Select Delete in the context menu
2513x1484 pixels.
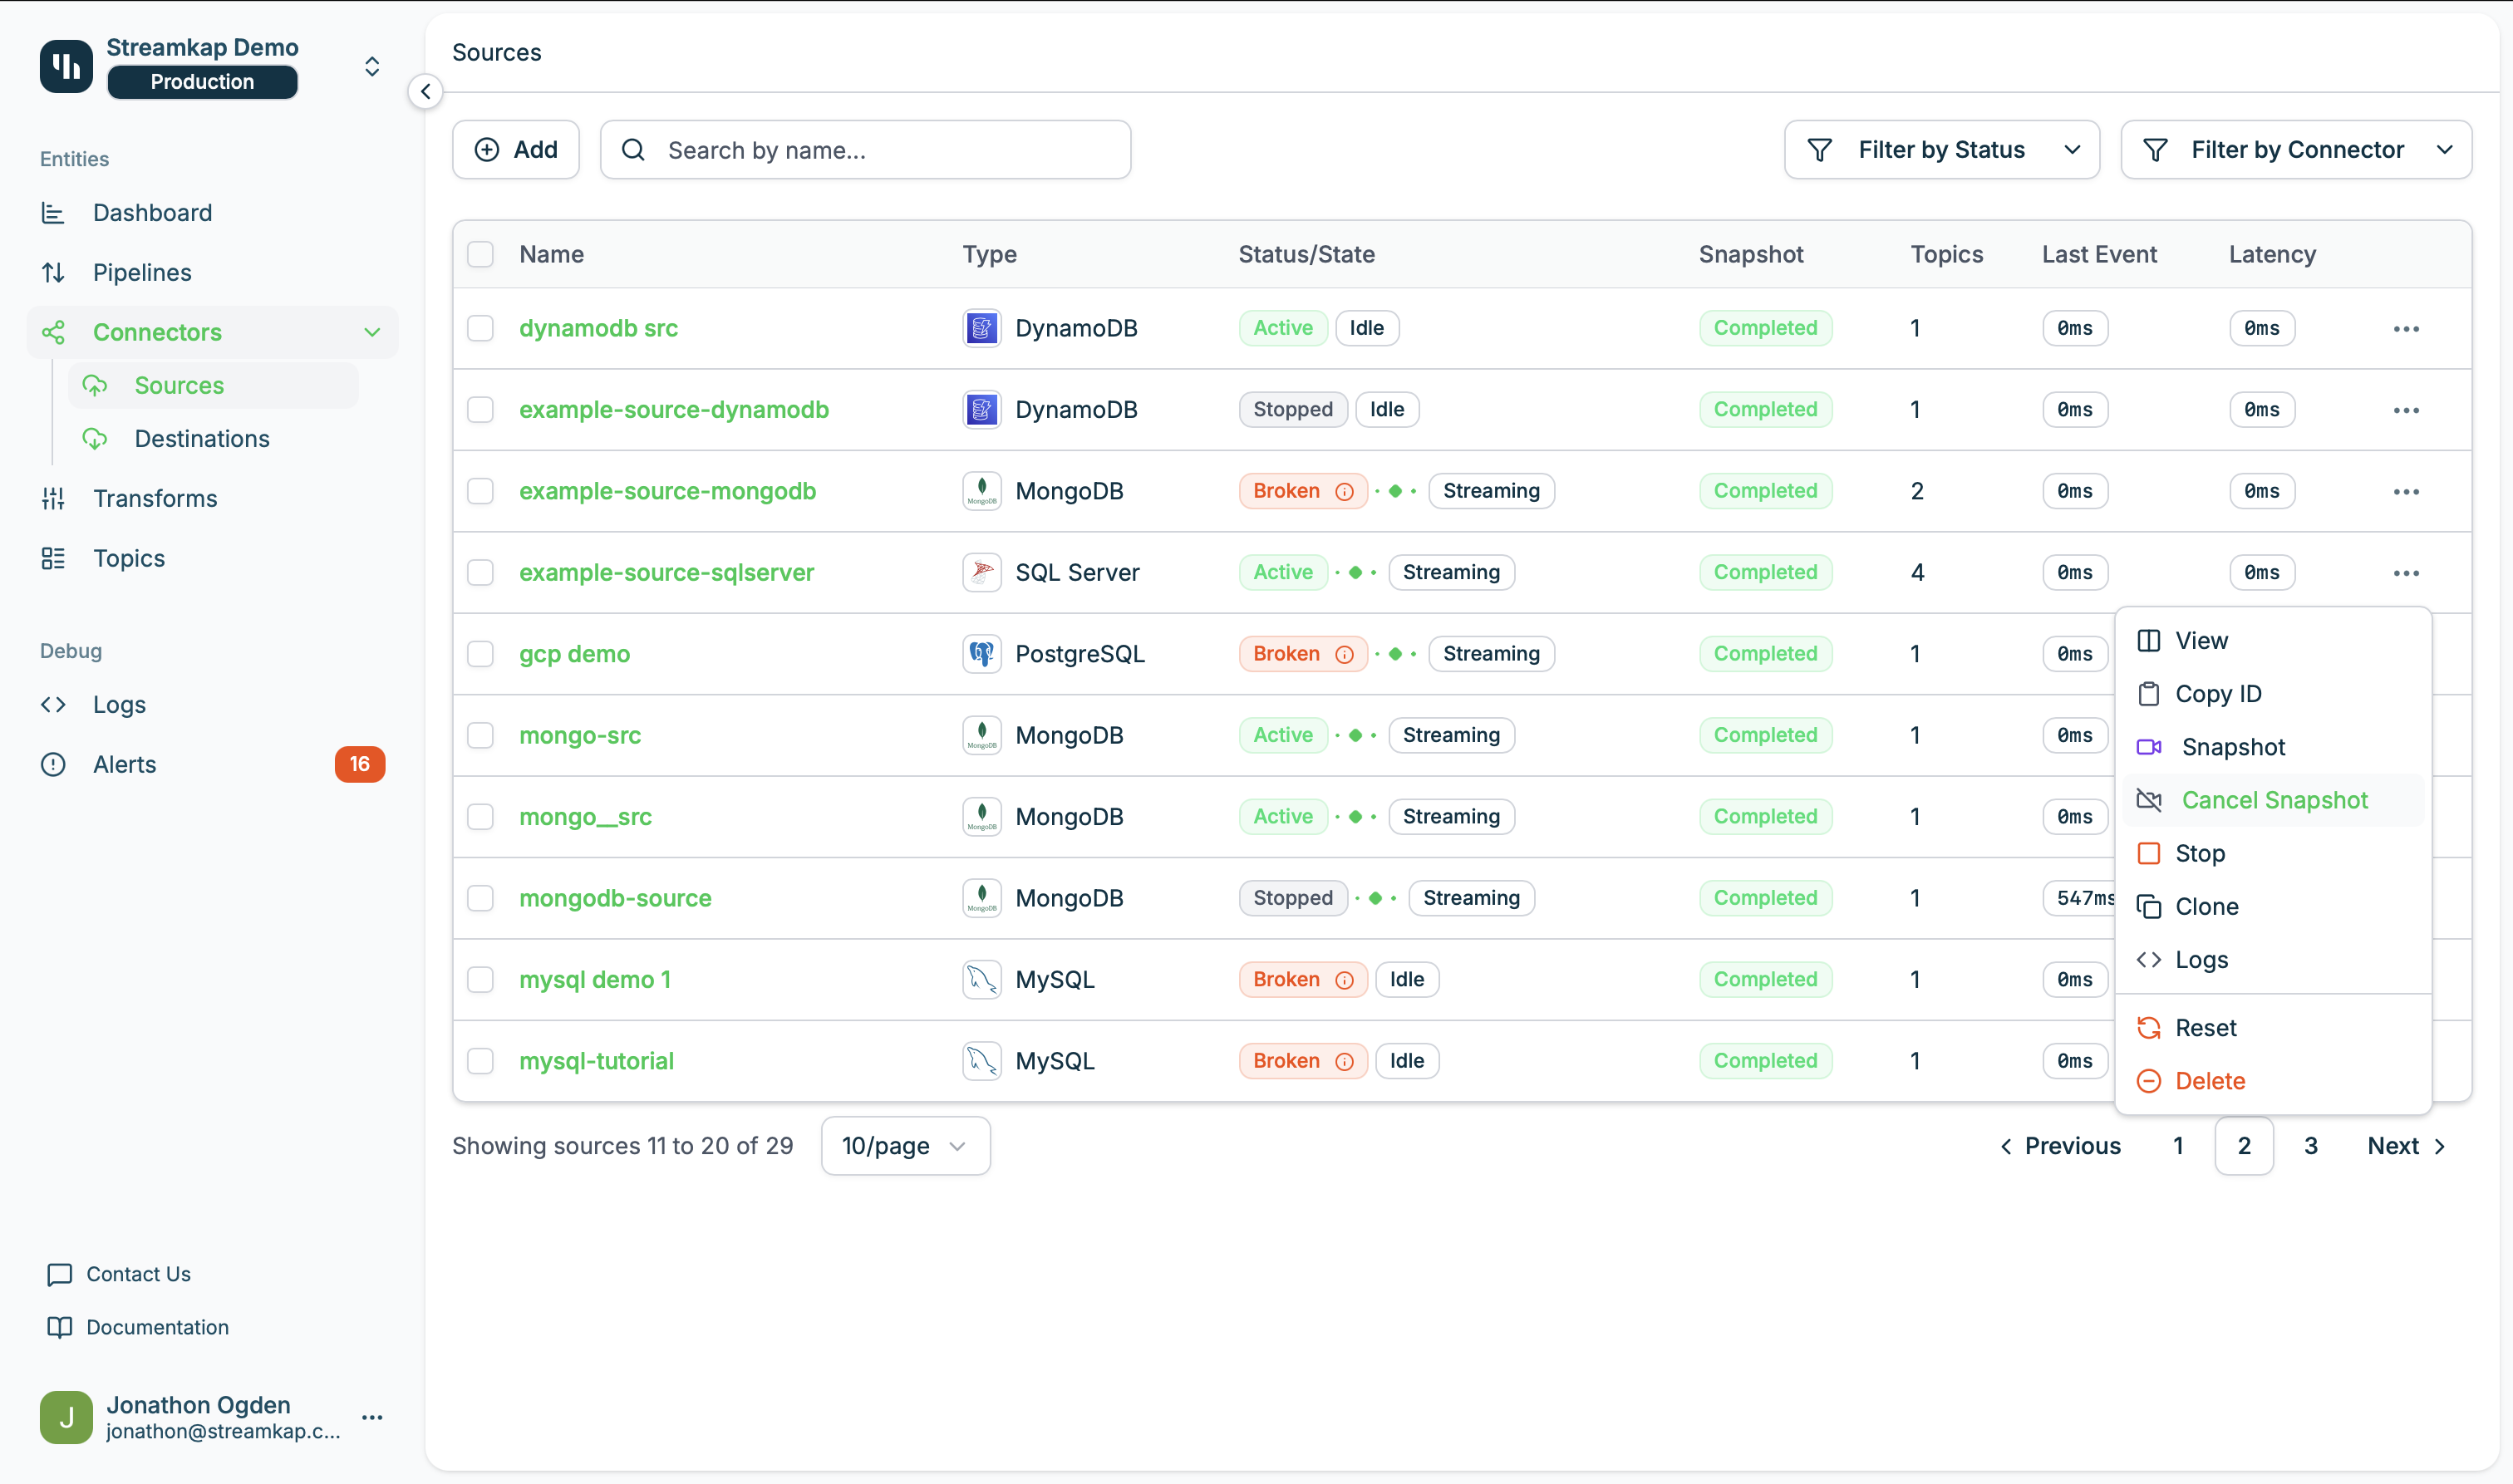tap(2209, 1081)
